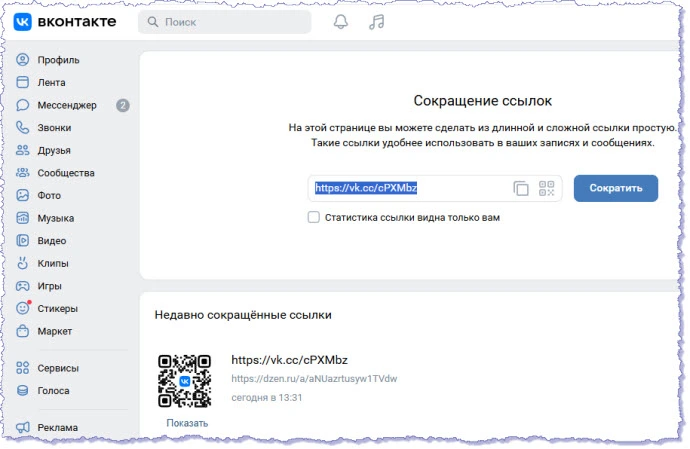This screenshot has height=449, width=690.
Task: Click Показать under the QR code
Action: 187,423
